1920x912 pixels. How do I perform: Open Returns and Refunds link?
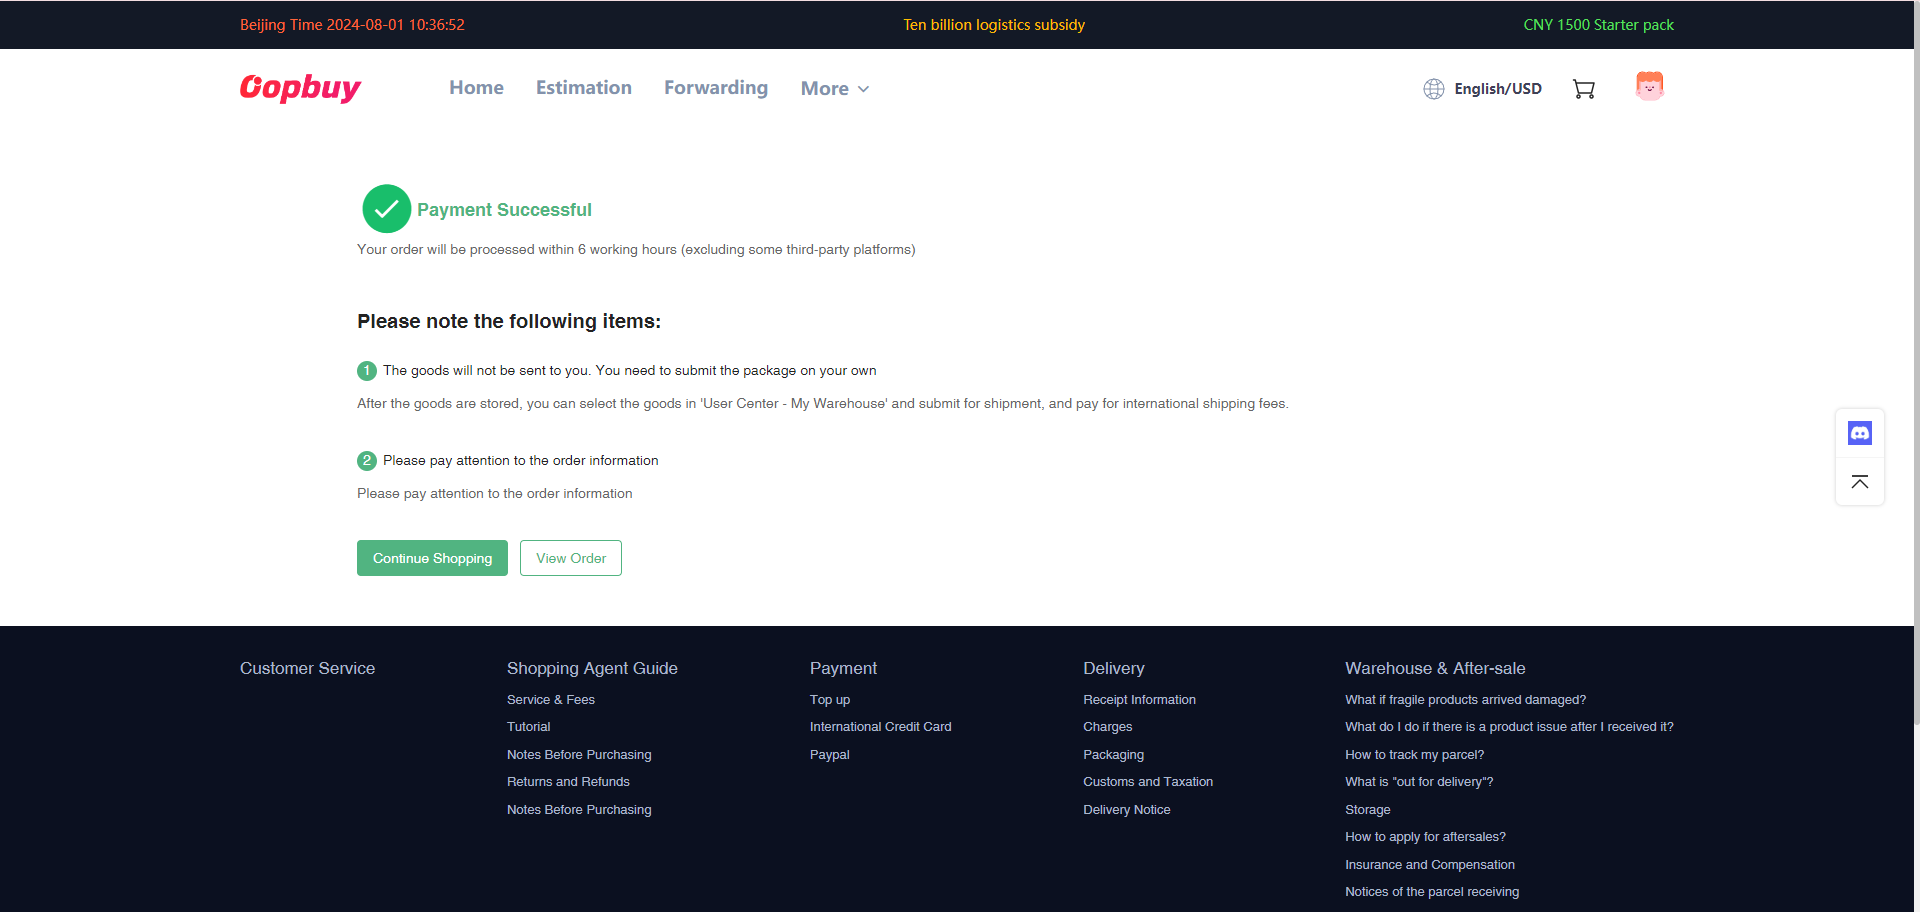point(568,782)
